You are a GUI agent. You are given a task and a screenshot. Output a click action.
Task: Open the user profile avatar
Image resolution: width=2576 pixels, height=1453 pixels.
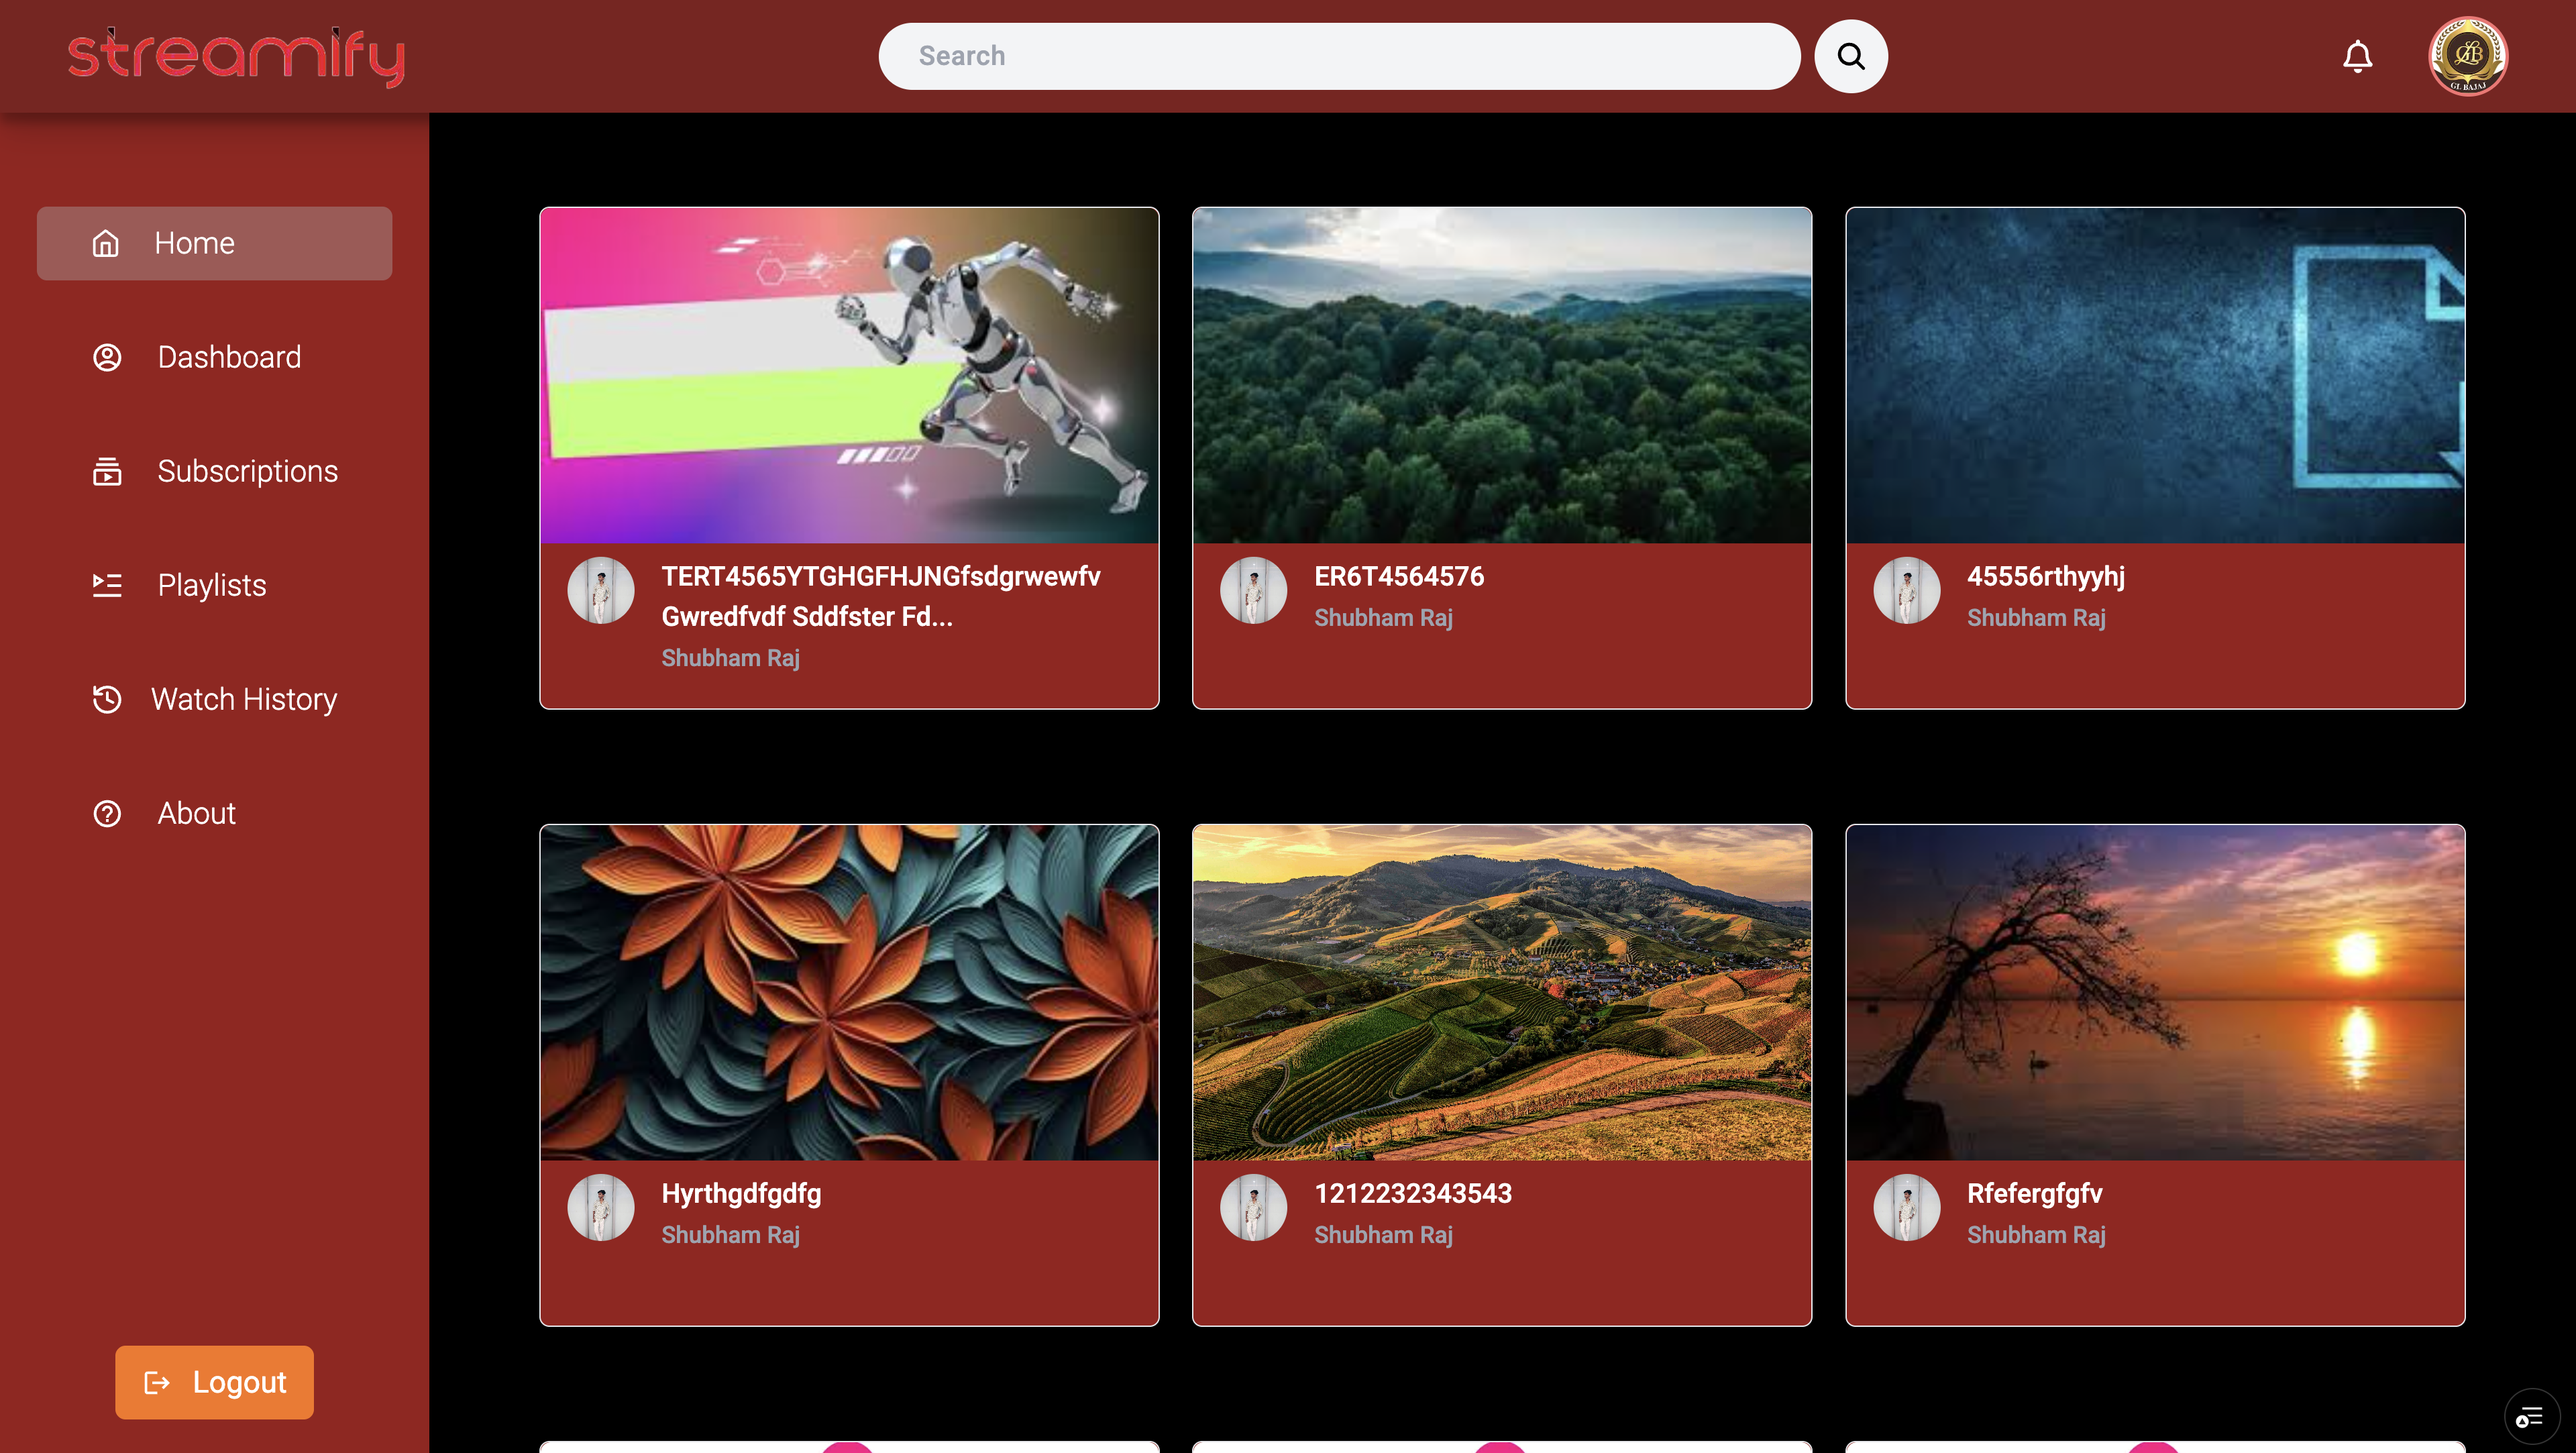(x=2468, y=56)
